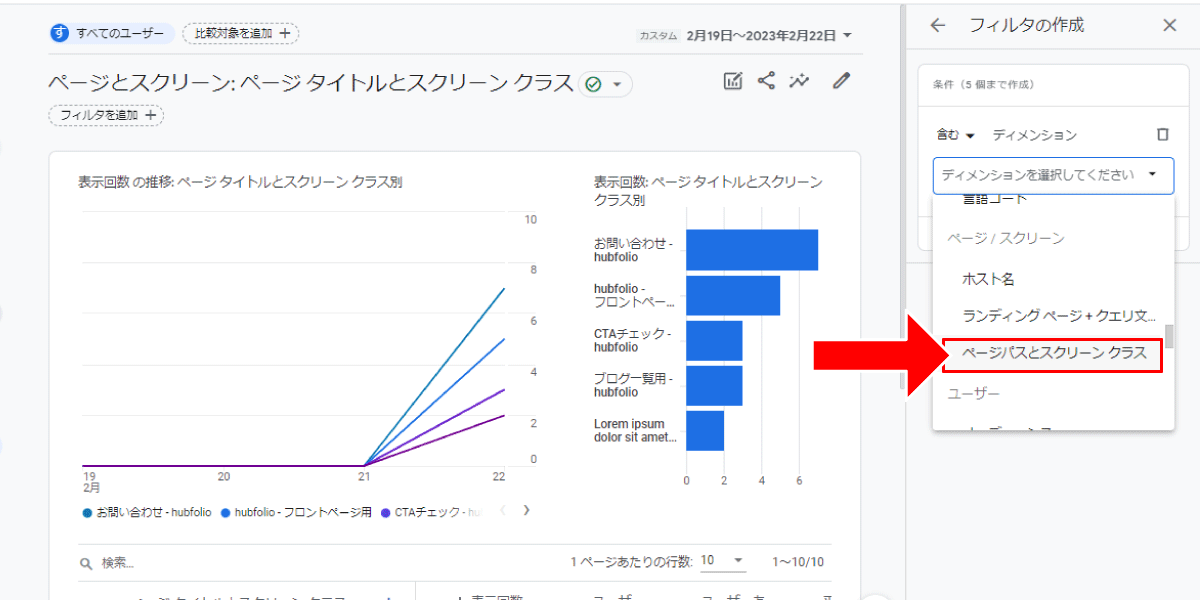Click the ブログ一覧用 - hubfolio bar
This screenshot has height=600, width=1200.
[714, 385]
